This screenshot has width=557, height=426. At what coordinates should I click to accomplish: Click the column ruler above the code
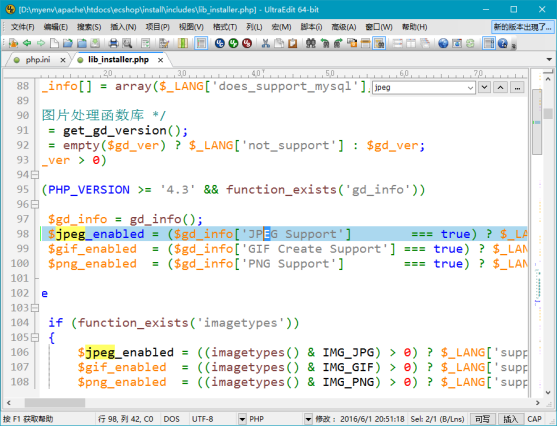(265, 74)
